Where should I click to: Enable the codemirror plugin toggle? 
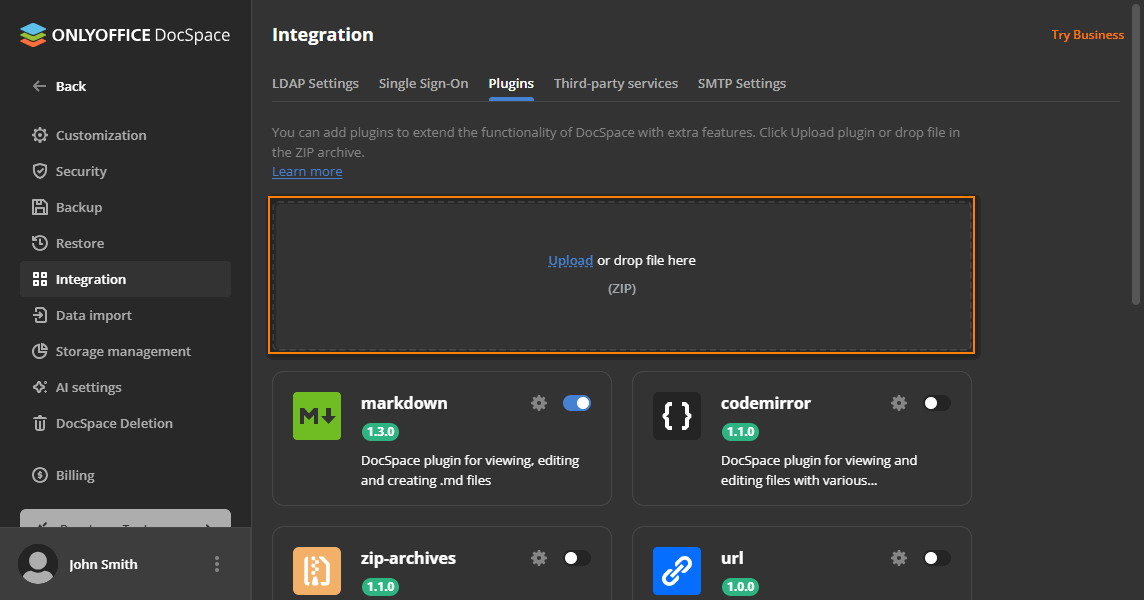point(936,403)
